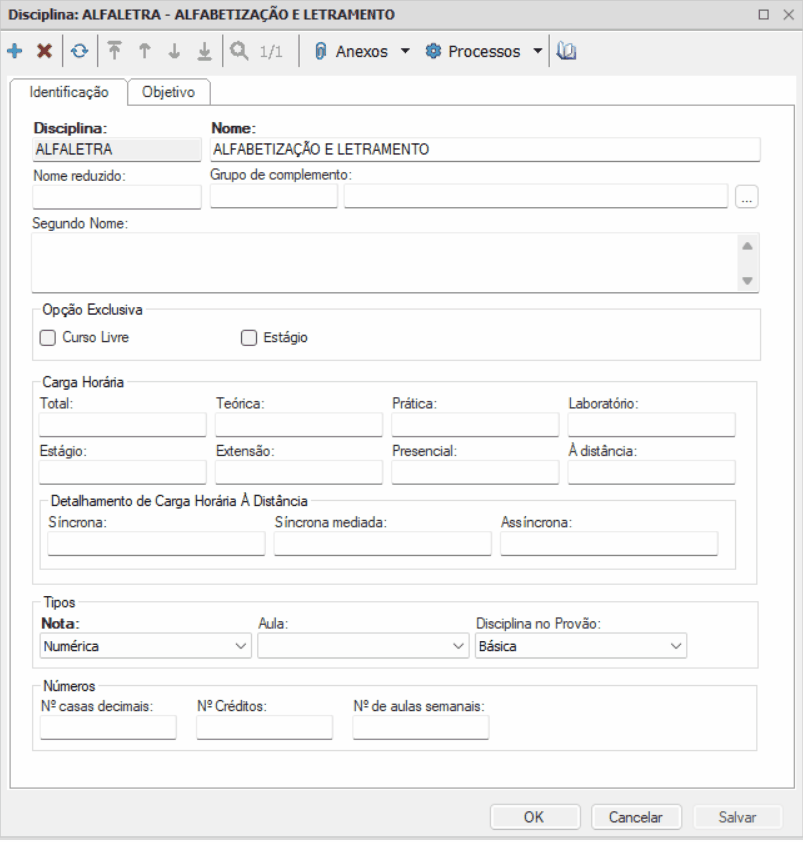Click the blue plus add record icon
Viewport: 803px width, 842px height.
pos(15,52)
